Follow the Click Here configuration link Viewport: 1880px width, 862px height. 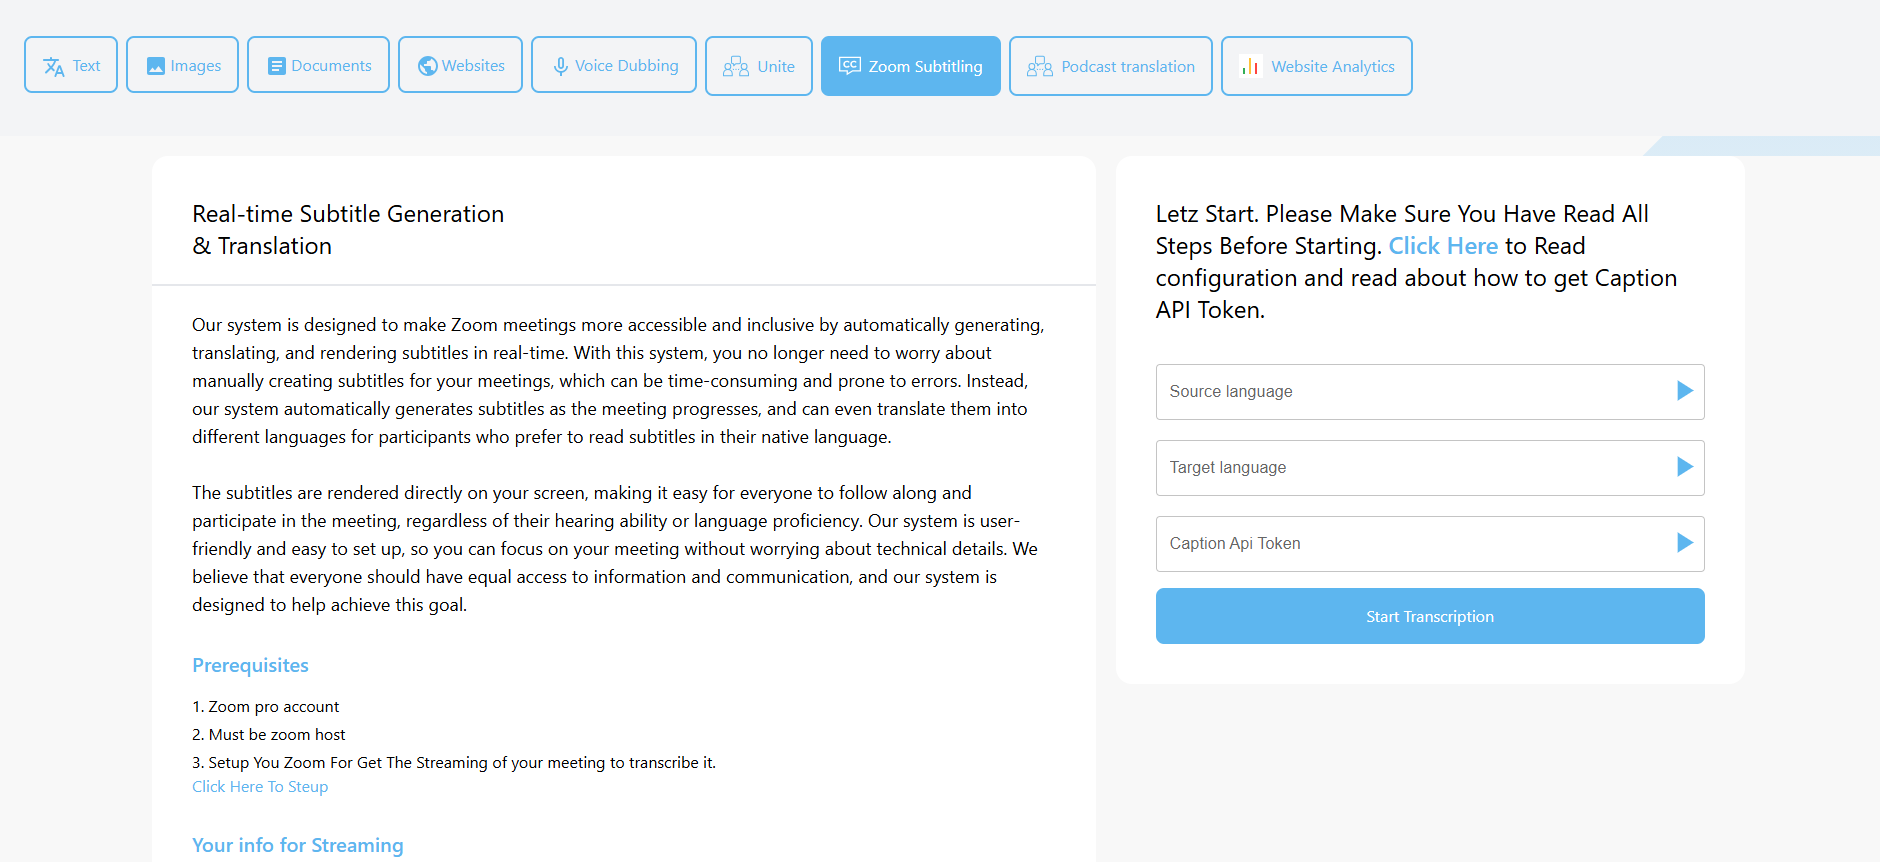[x=1443, y=246]
